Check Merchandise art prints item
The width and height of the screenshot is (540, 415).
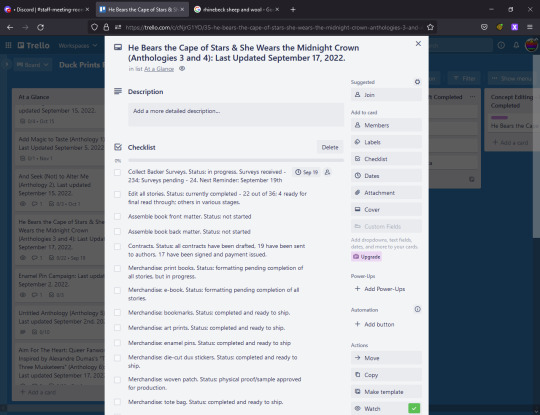coord(117,328)
